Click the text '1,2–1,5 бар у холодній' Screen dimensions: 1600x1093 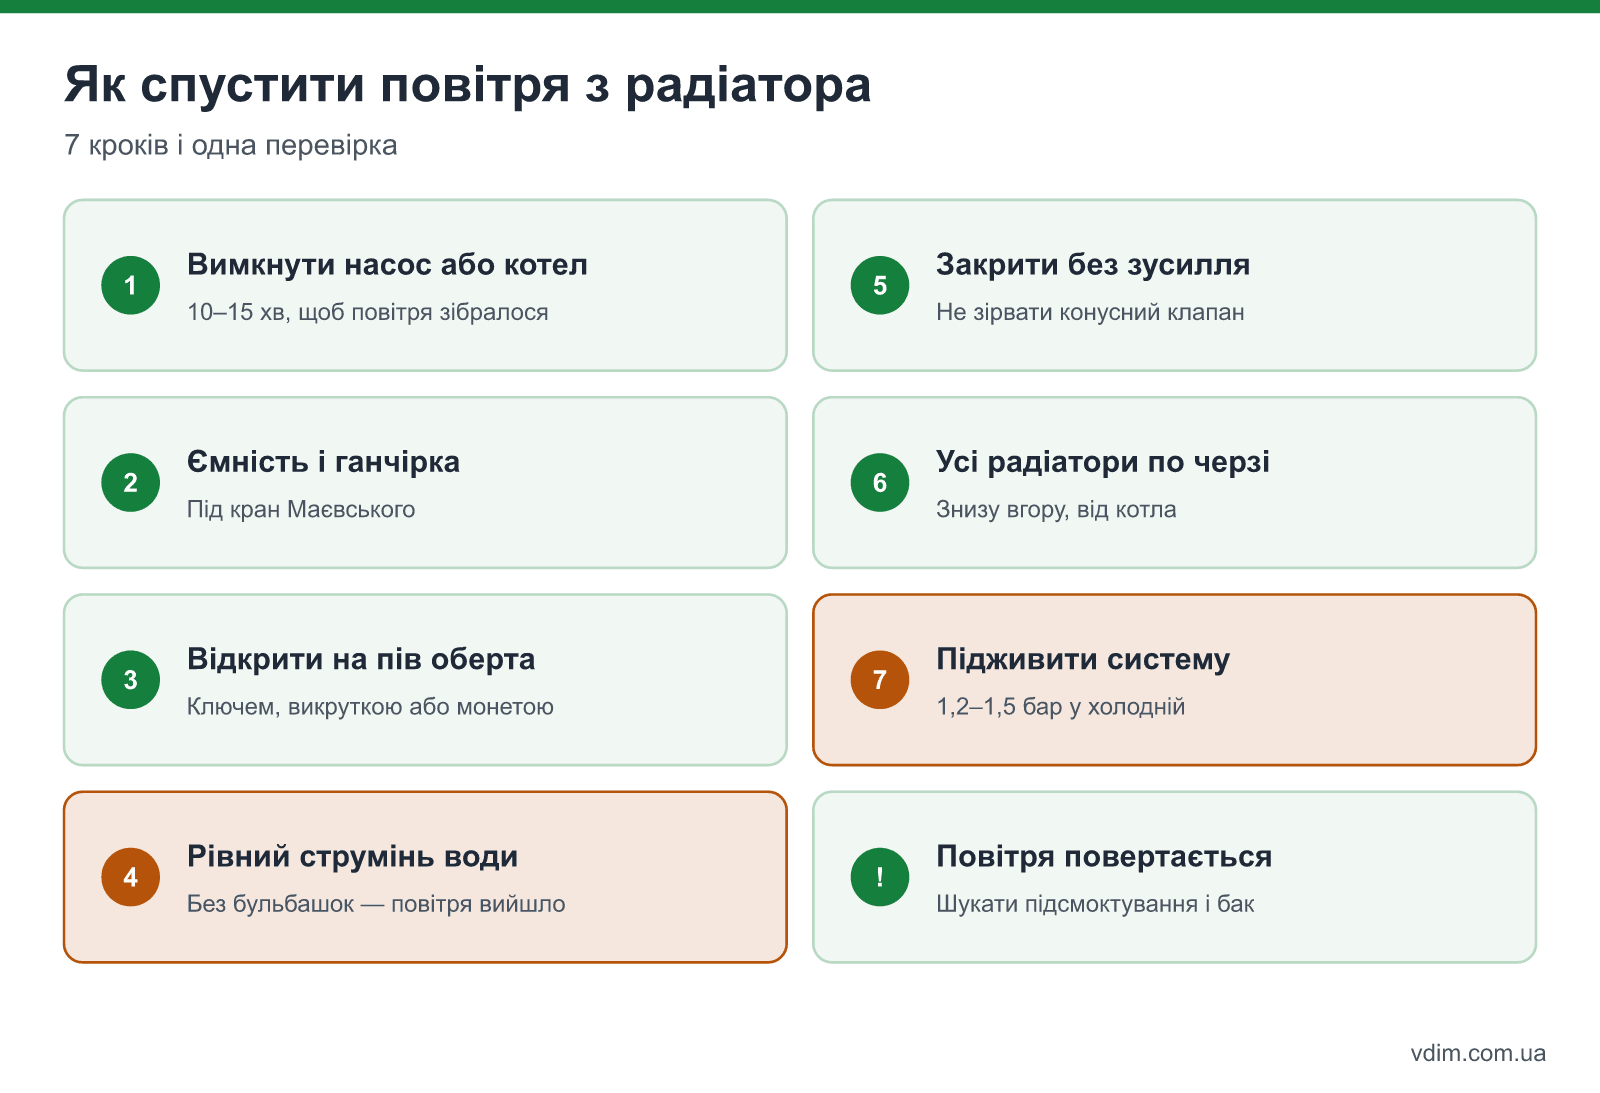pyautogui.click(x=1060, y=706)
